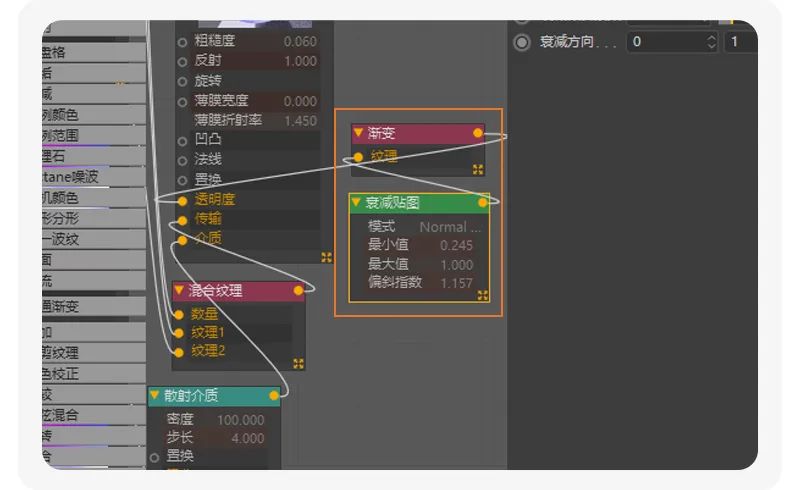Screen dimensions: 800x490
Task: Adjust the 最小值 0.245 value slider
Action: pos(456,246)
